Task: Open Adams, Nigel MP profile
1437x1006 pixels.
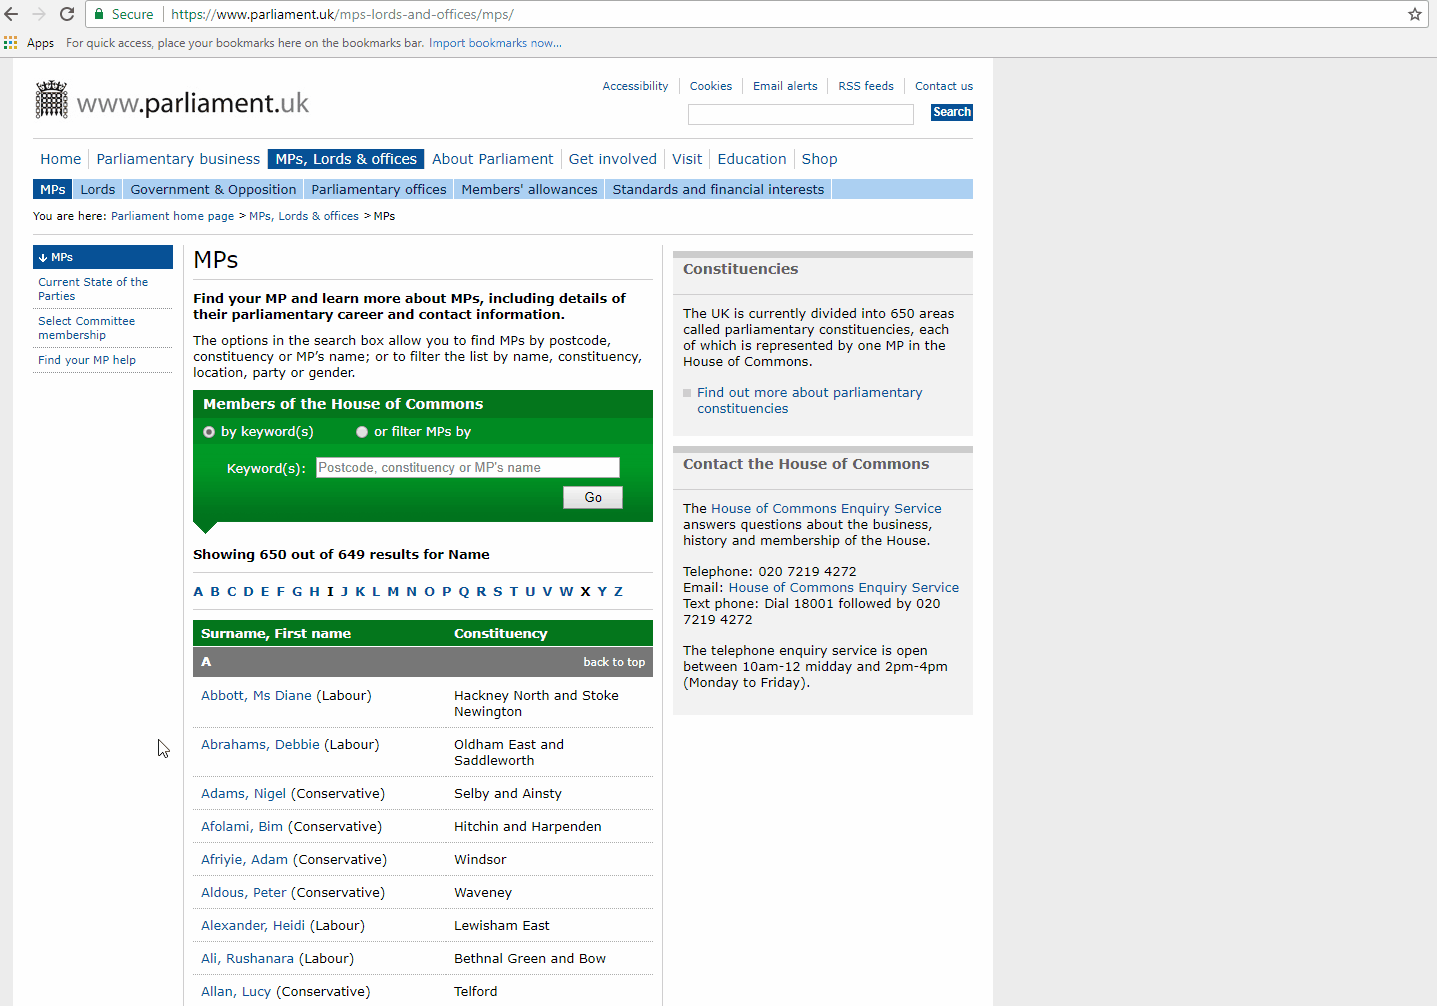Action: 244,794
